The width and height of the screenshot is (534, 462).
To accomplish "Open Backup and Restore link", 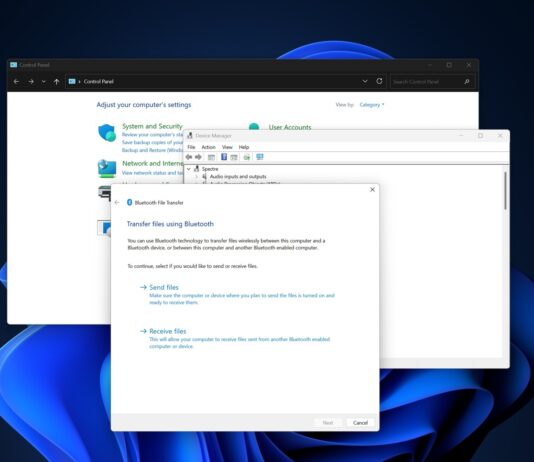I will coord(153,150).
